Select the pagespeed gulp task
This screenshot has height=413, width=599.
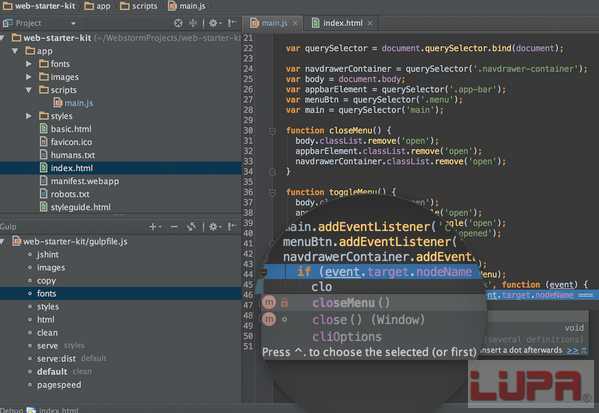[59, 385]
